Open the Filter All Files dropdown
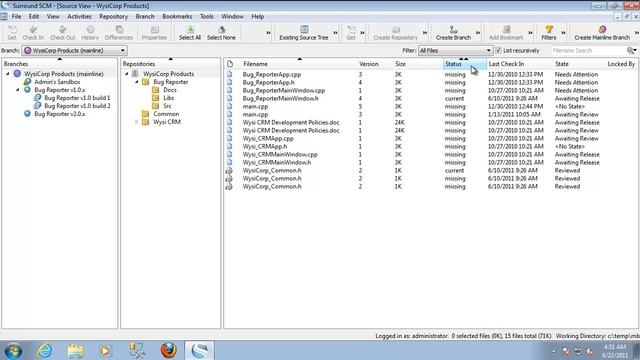Image resolution: width=640 pixels, height=360 pixels. 455,51
